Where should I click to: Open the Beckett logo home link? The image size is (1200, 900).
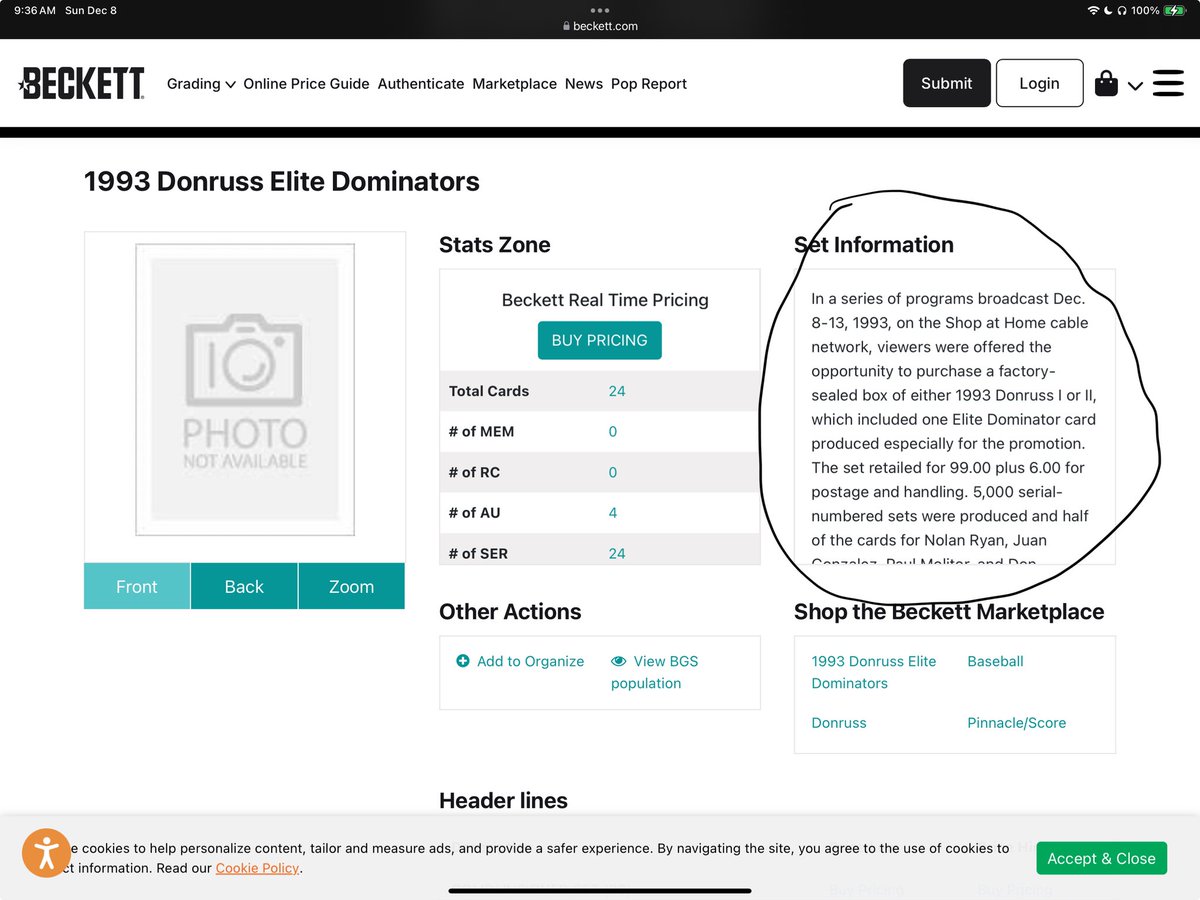pyautogui.click(x=82, y=84)
